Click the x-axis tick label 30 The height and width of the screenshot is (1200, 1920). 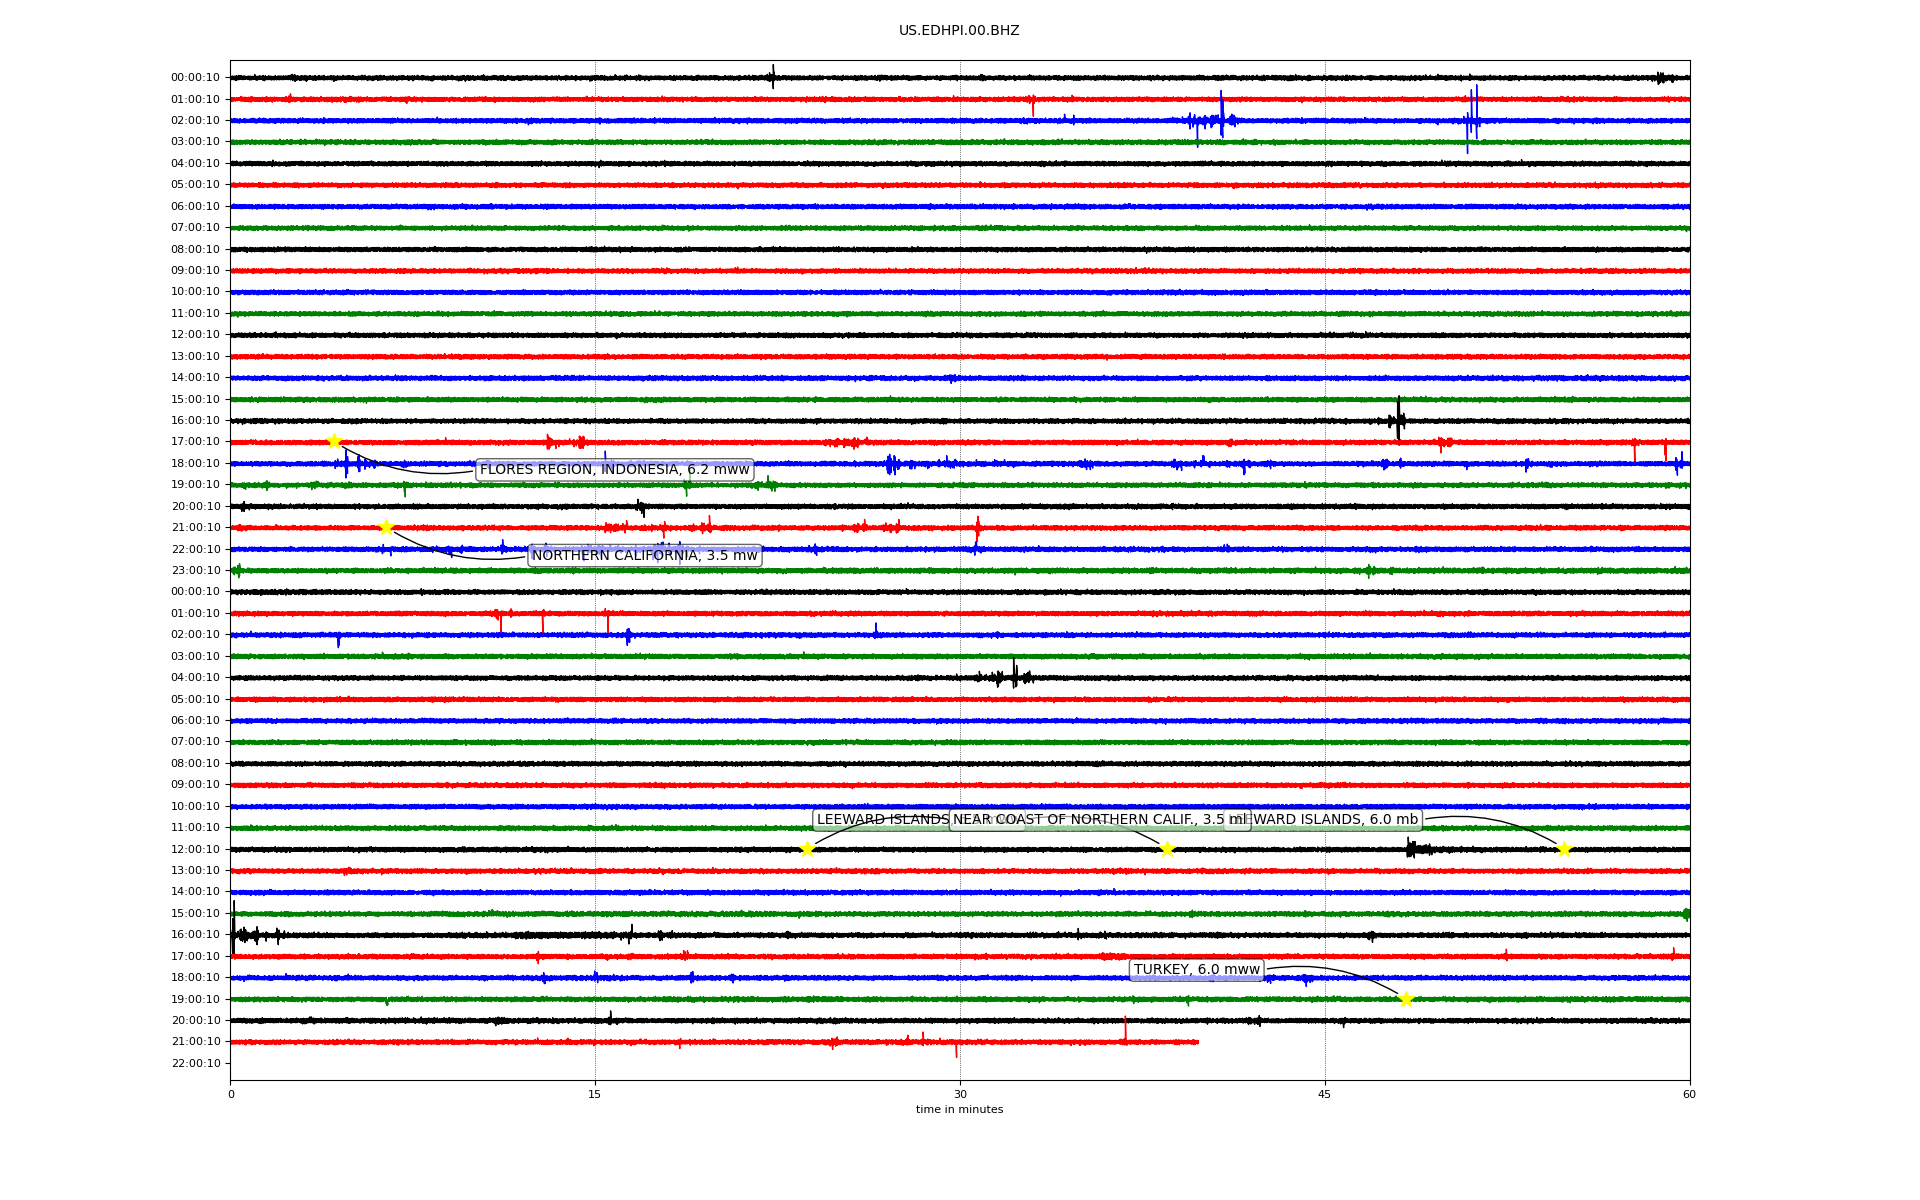tap(960, 1094)
